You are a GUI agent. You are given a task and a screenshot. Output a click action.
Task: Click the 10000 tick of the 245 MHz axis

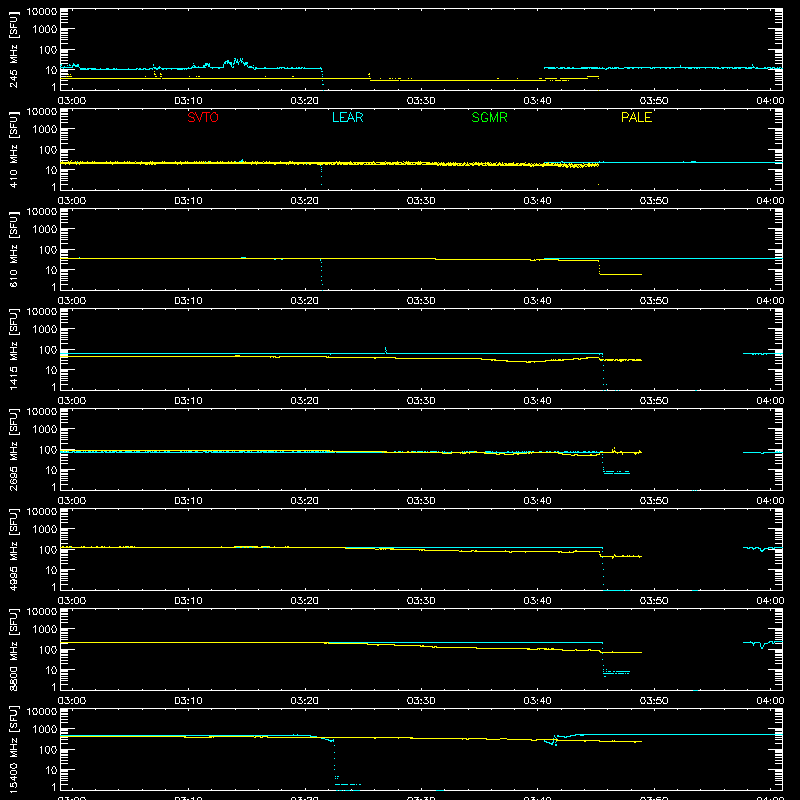tap(42, 12)
